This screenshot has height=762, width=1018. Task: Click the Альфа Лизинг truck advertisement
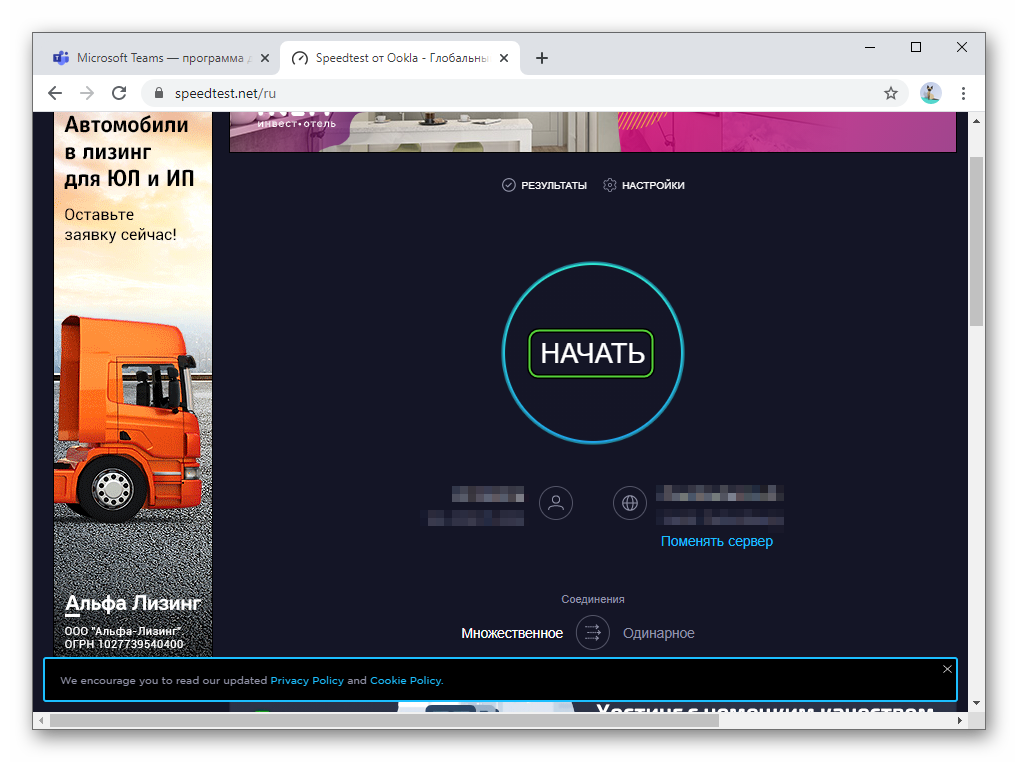point(133,384)
